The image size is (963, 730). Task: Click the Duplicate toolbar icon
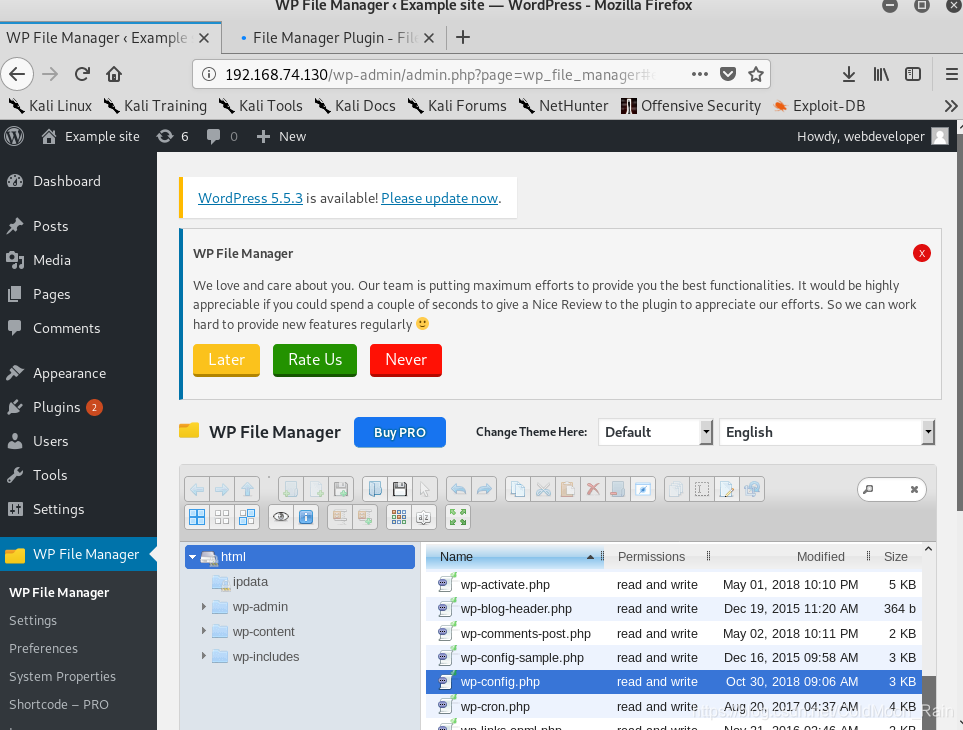[x=677, y=489]
